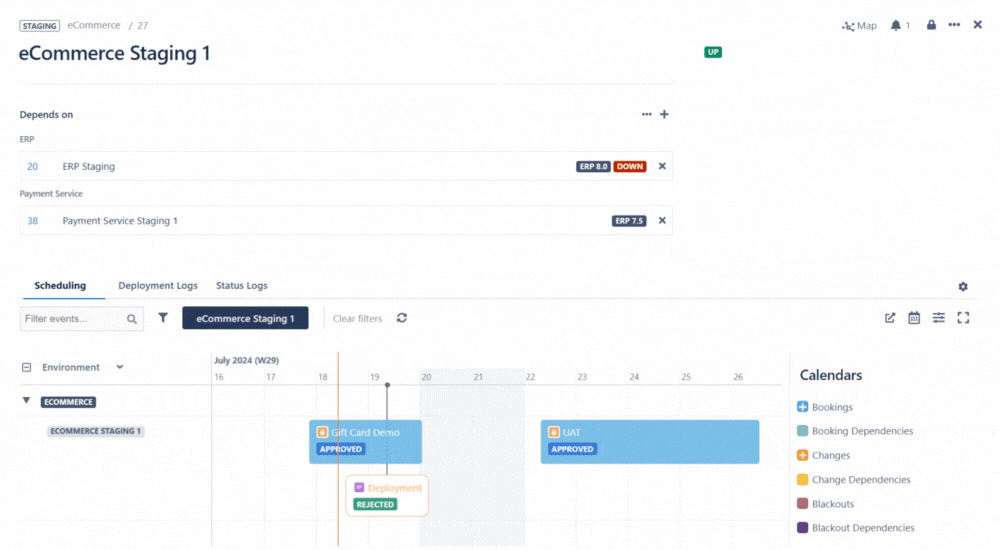Add a dependency with the plus icon
The height and width of the screenshot is (550, 1000).
point(664,114)
